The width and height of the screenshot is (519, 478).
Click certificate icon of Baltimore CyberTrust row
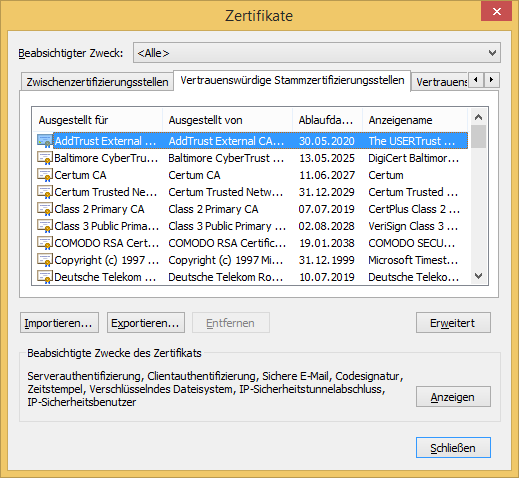(x=45, y=158)
